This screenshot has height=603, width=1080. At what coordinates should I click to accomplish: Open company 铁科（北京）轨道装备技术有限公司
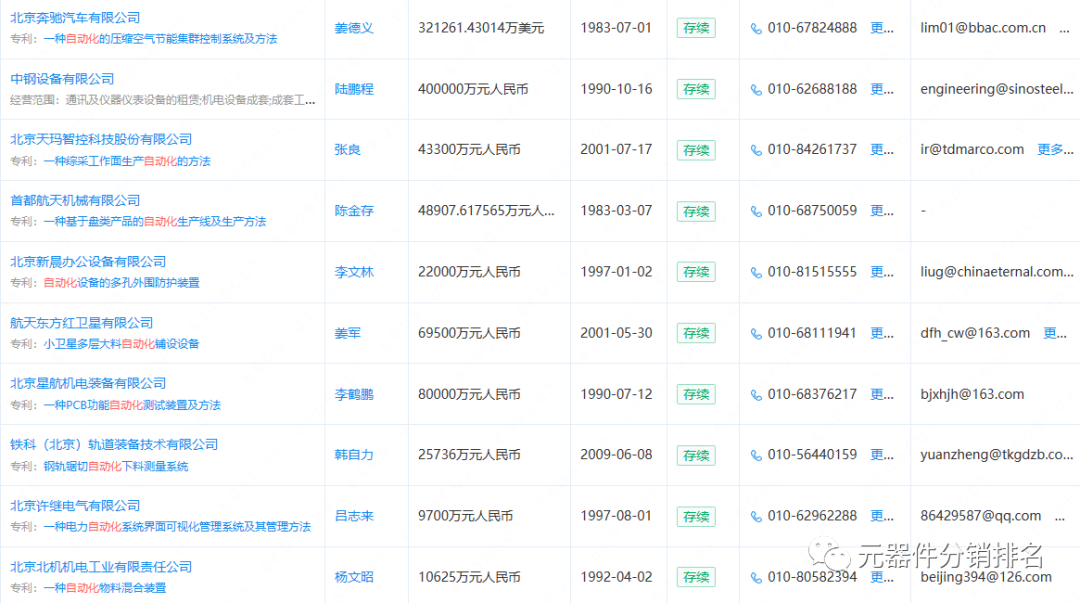pos(114,444)
